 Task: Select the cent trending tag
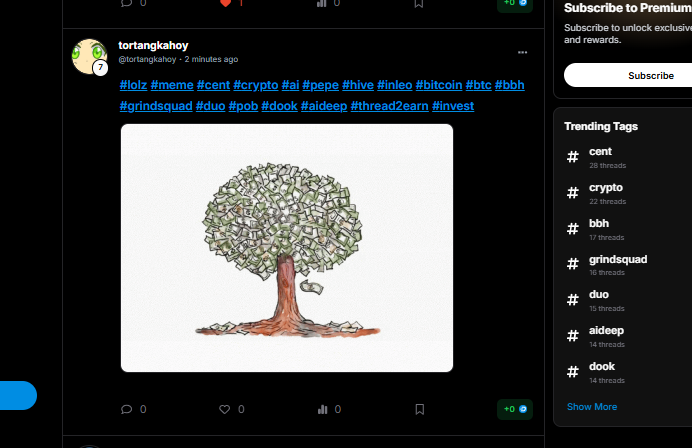600,151
